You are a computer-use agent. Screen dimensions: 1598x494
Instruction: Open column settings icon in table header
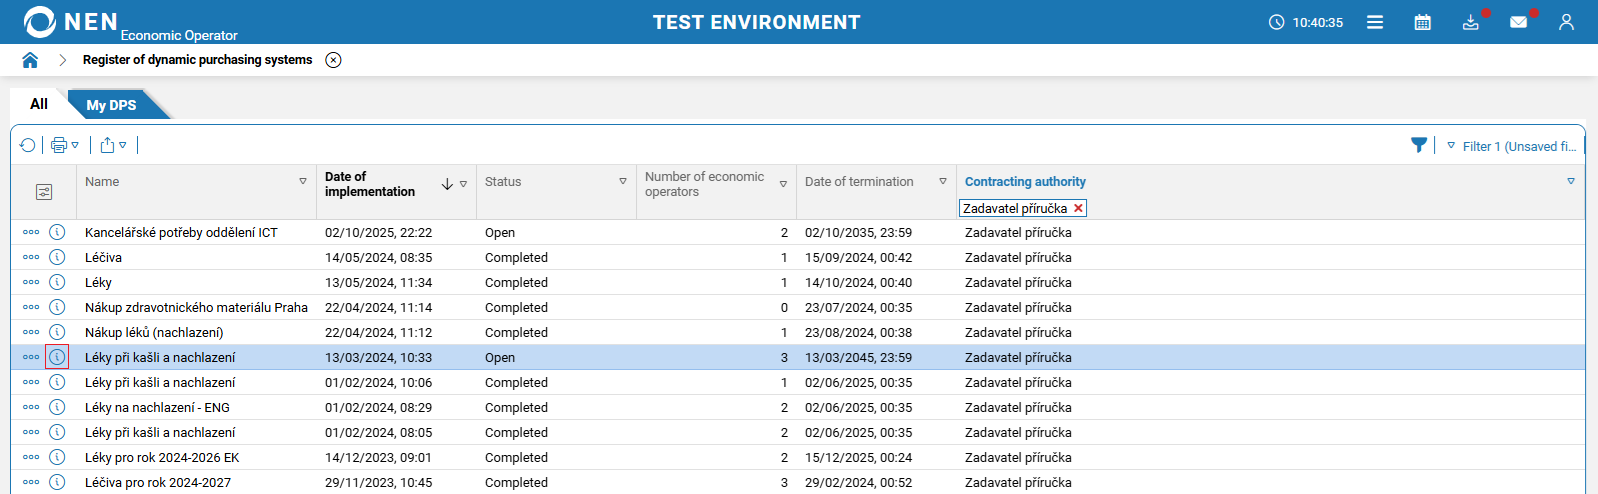(44, 192)
